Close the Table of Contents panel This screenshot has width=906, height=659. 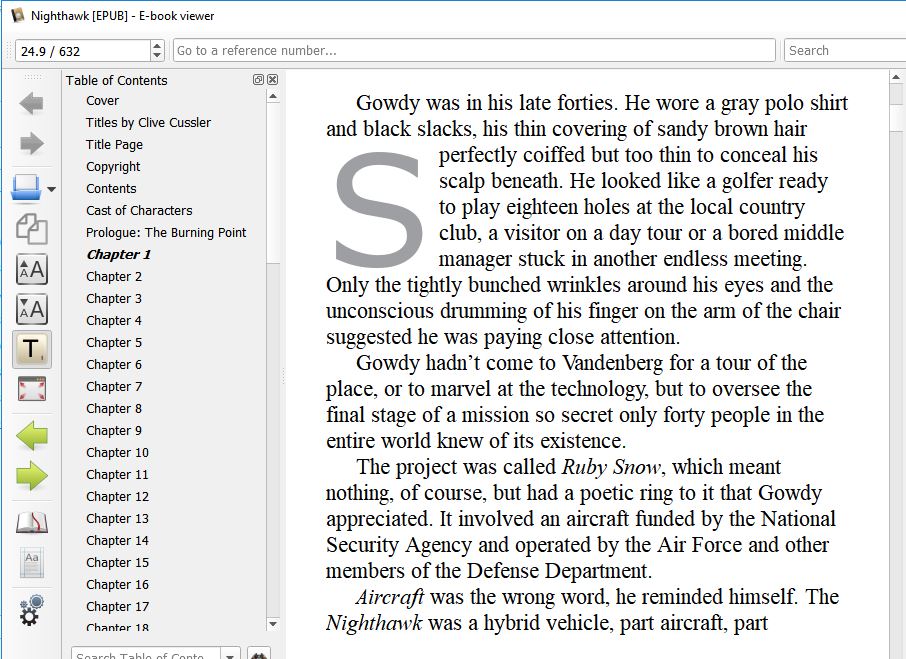tap(273, 80)
